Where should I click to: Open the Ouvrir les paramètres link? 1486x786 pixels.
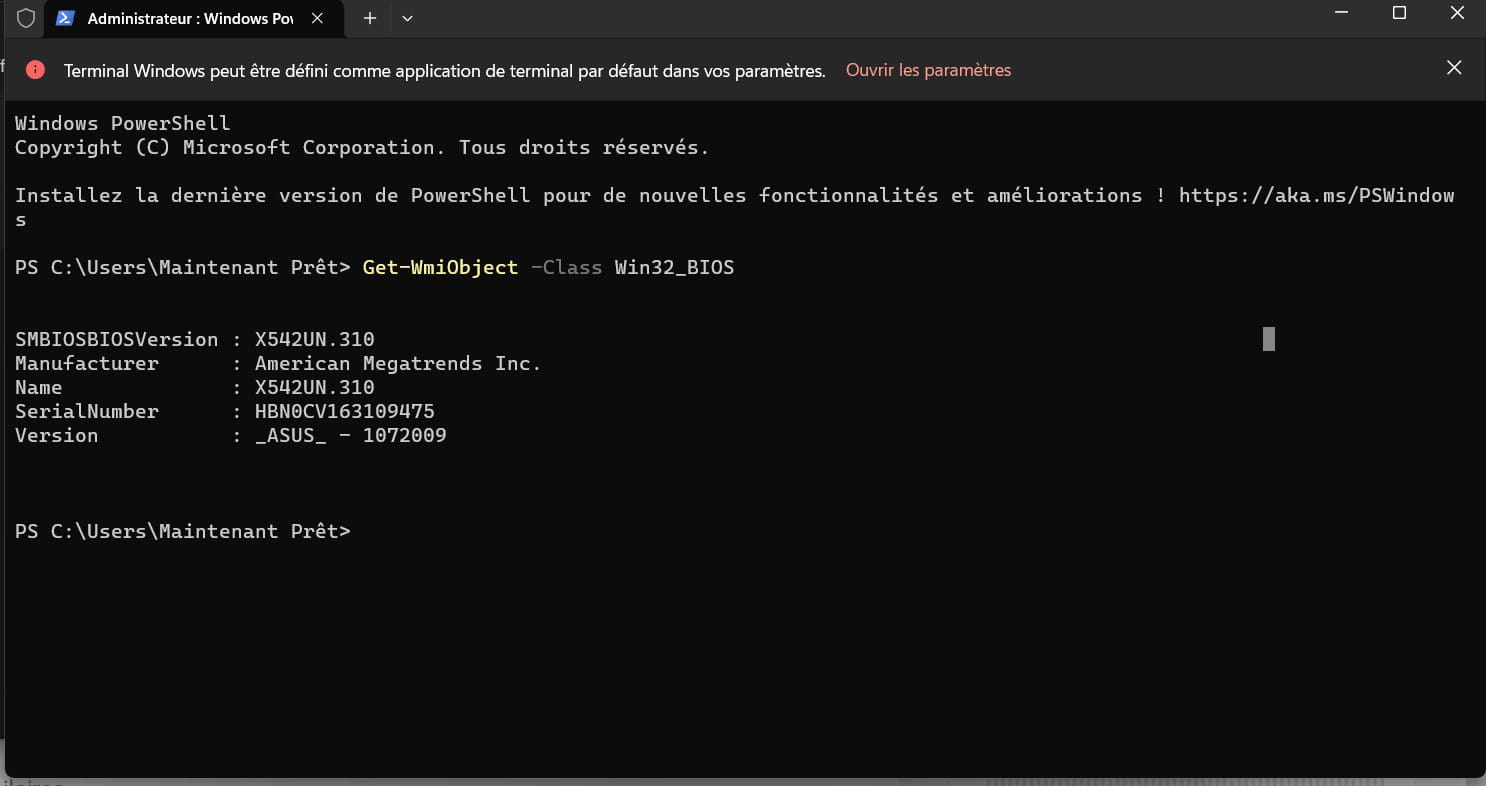928,70
